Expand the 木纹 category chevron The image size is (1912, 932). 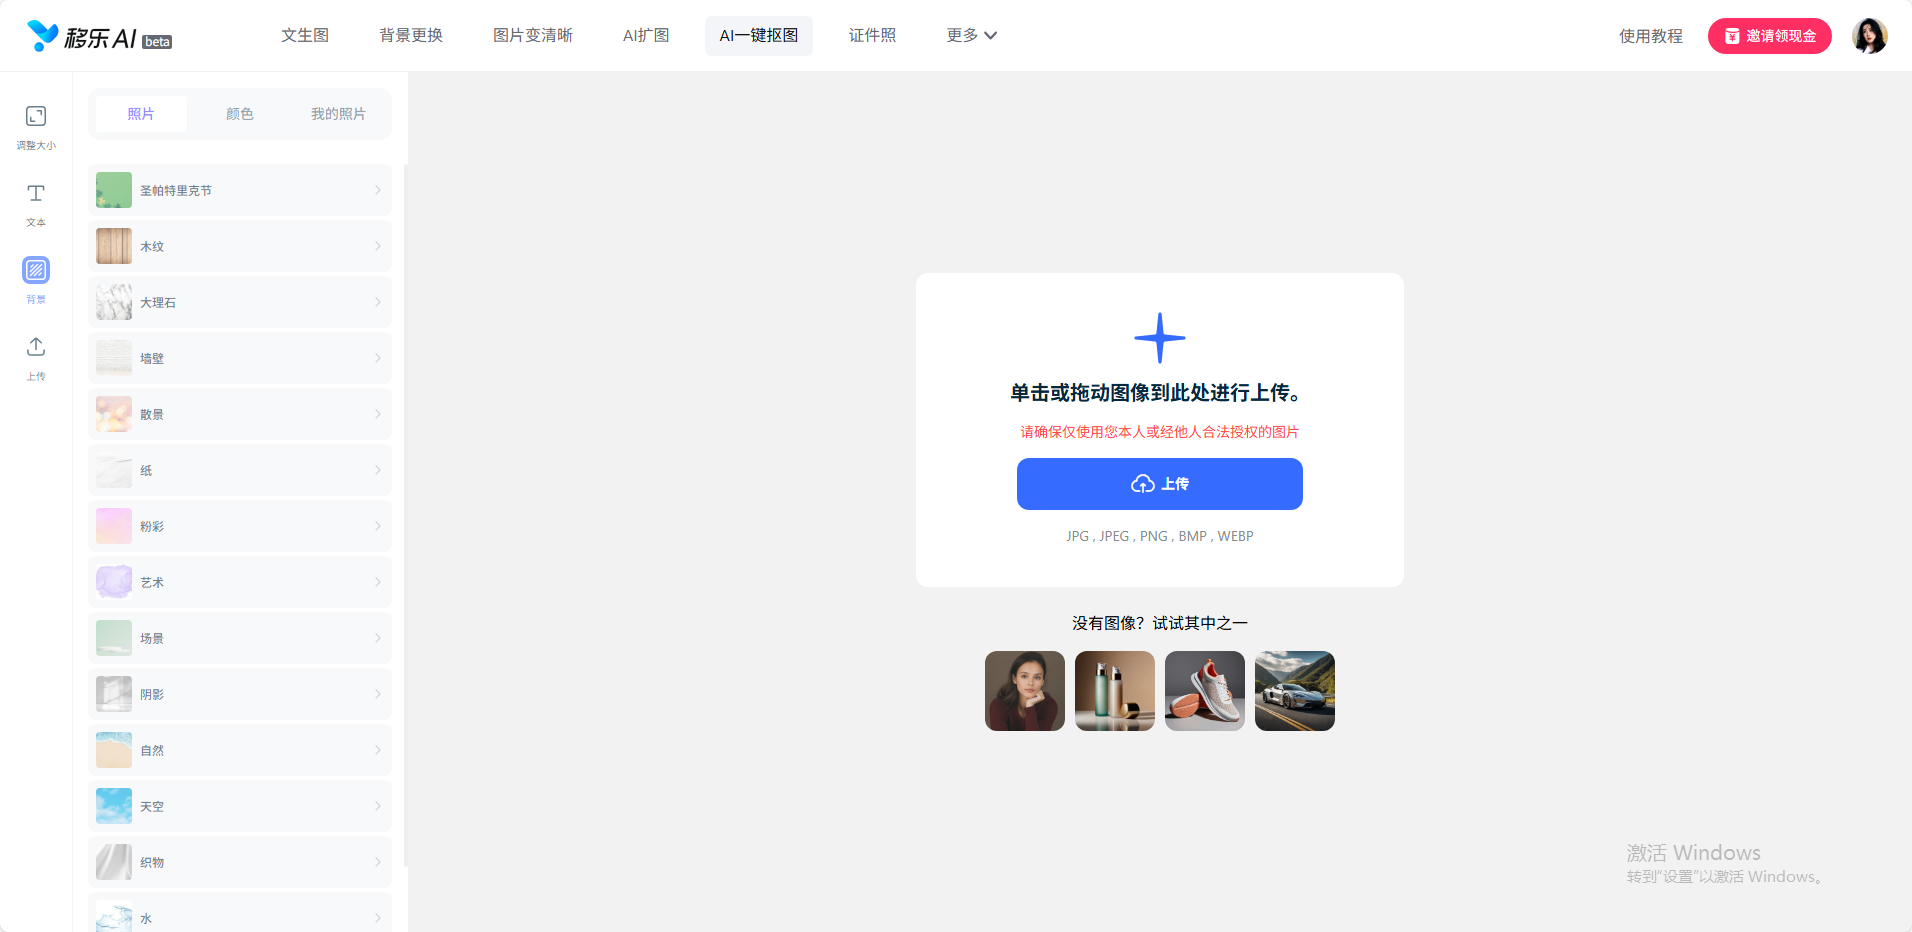point(378,246)
